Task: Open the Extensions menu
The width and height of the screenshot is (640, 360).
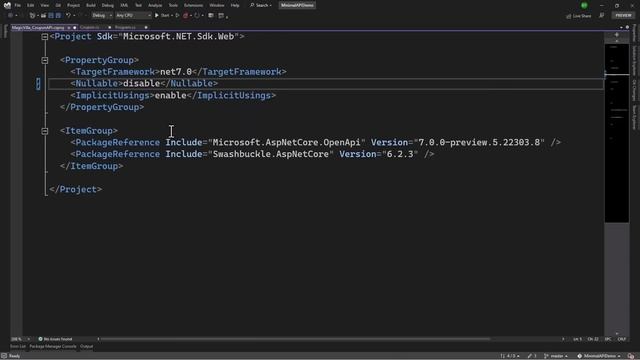Action: pyautogui.click(x=193, y=5)
